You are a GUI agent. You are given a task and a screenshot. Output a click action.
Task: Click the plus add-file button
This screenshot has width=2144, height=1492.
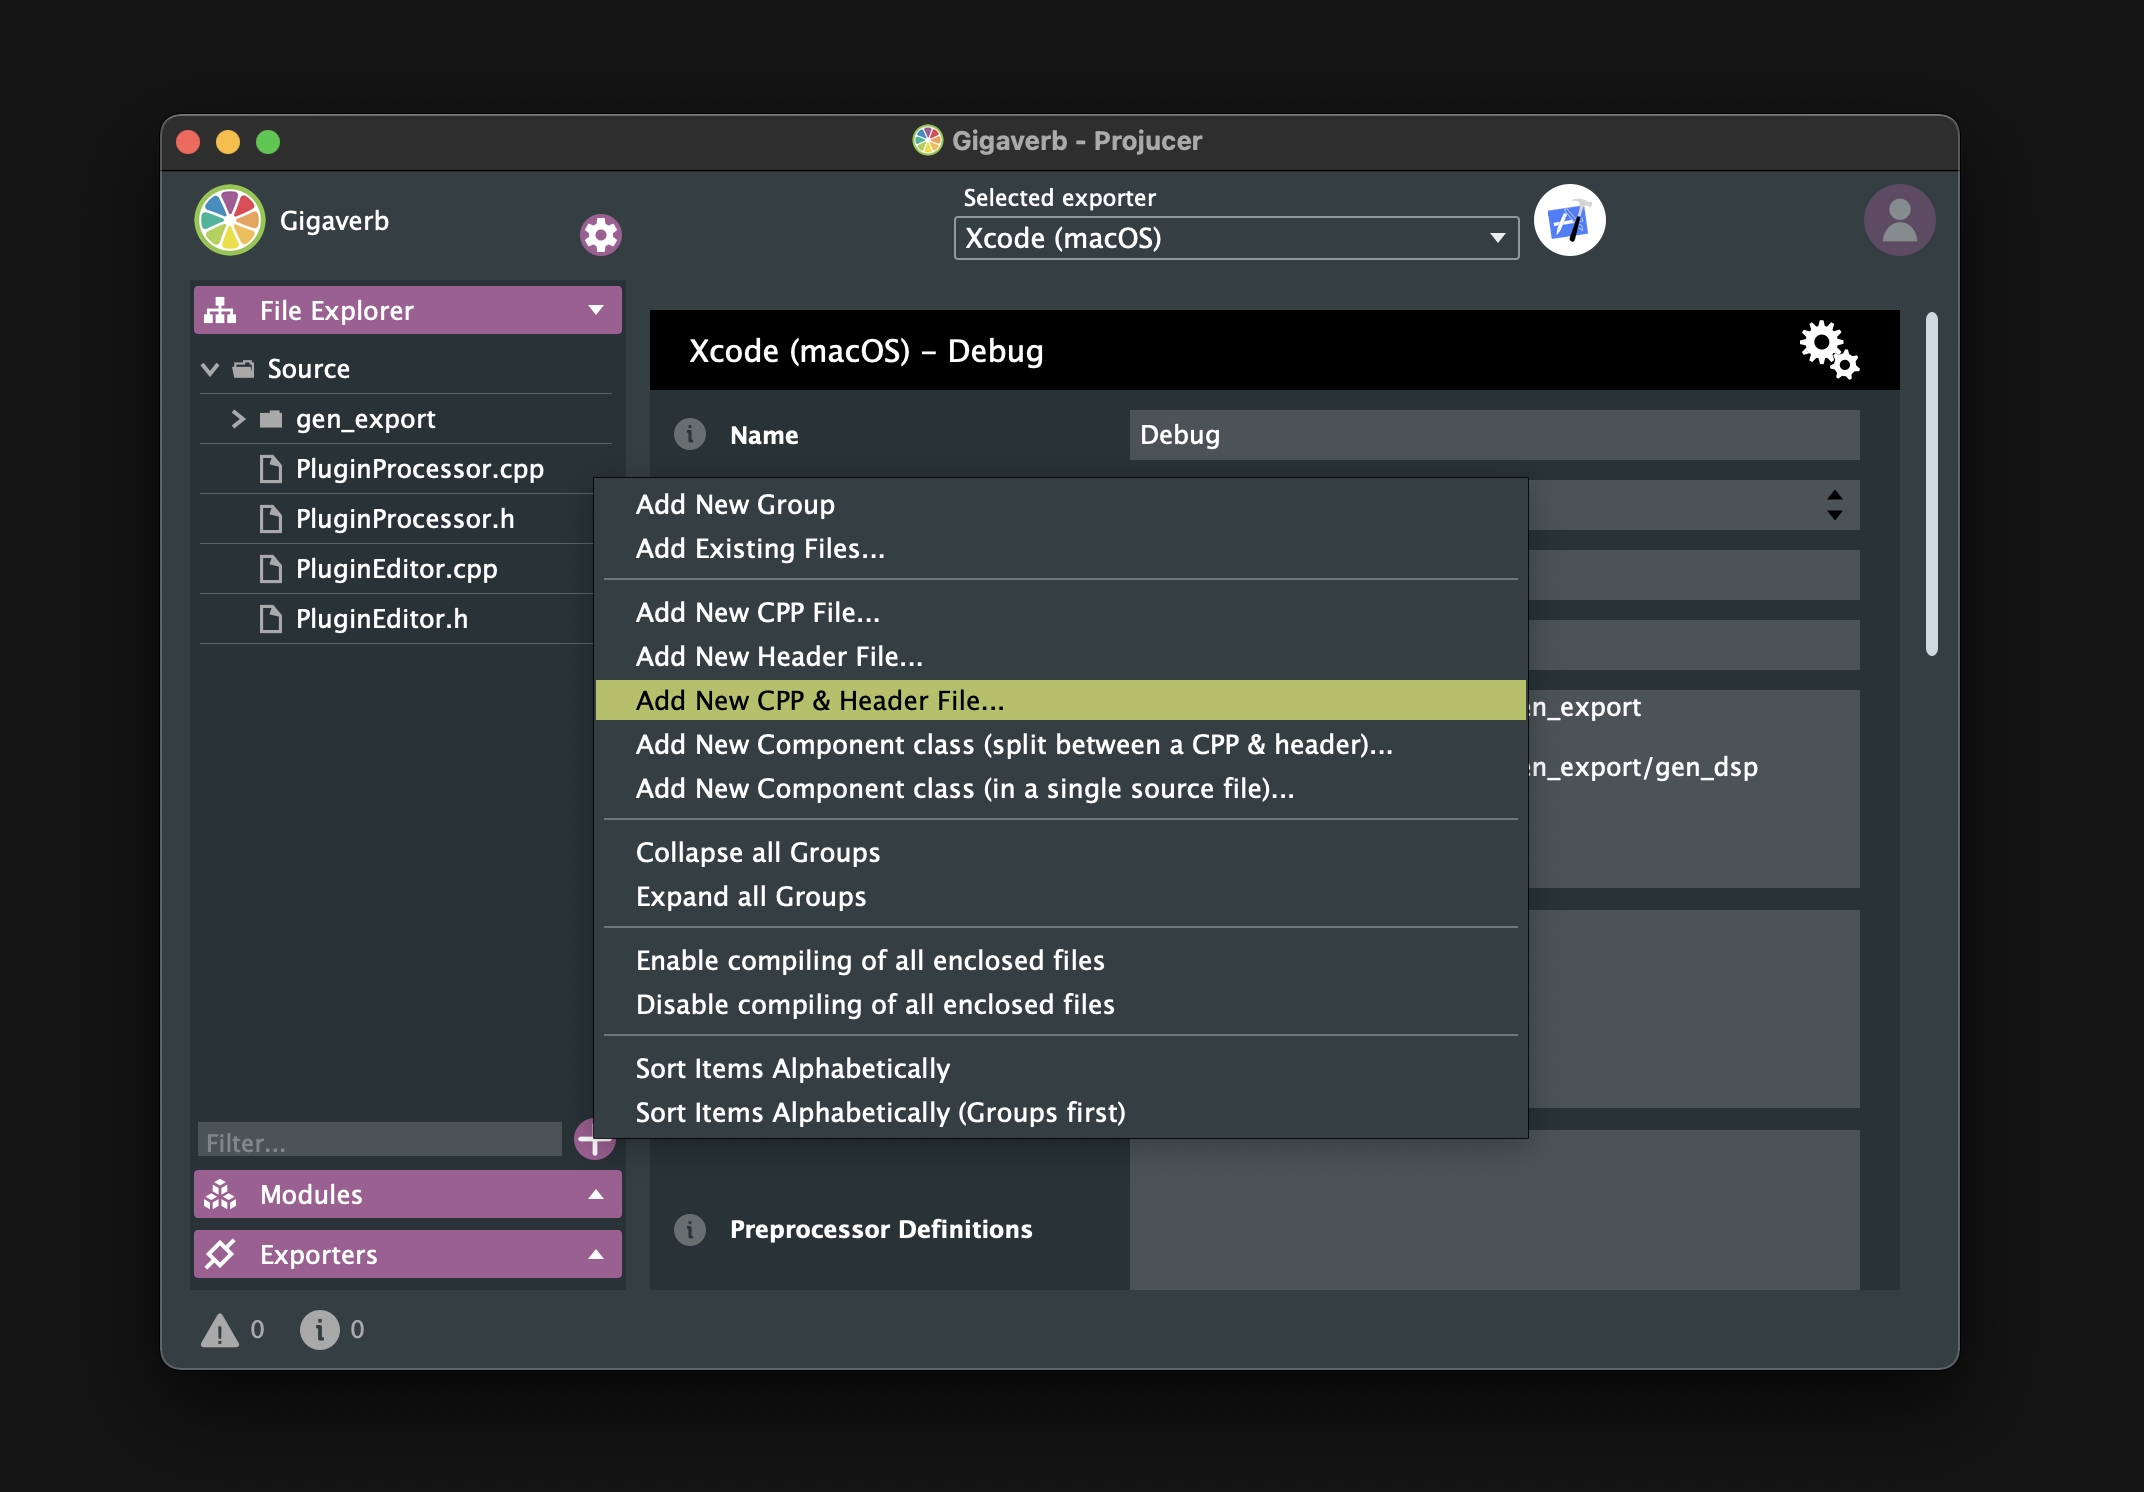tap(594, 1139)
